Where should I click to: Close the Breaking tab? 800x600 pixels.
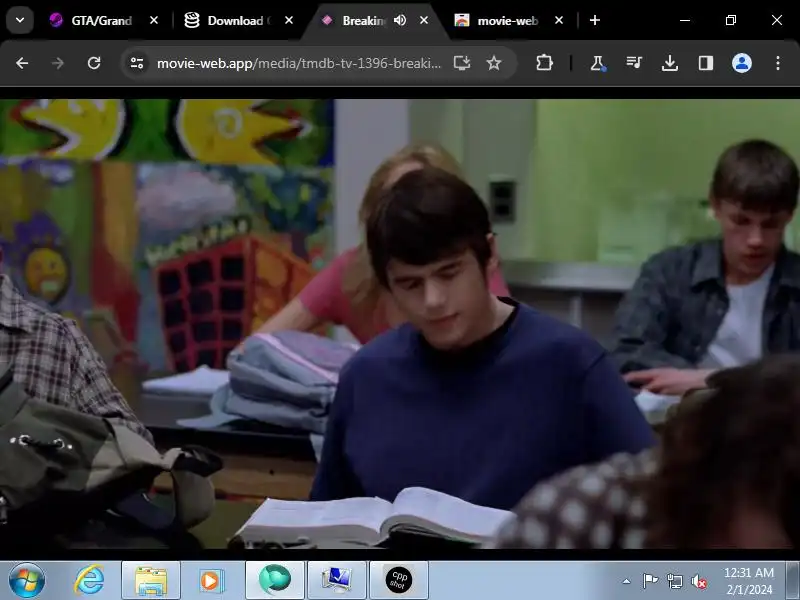click(x=424, y=20)
